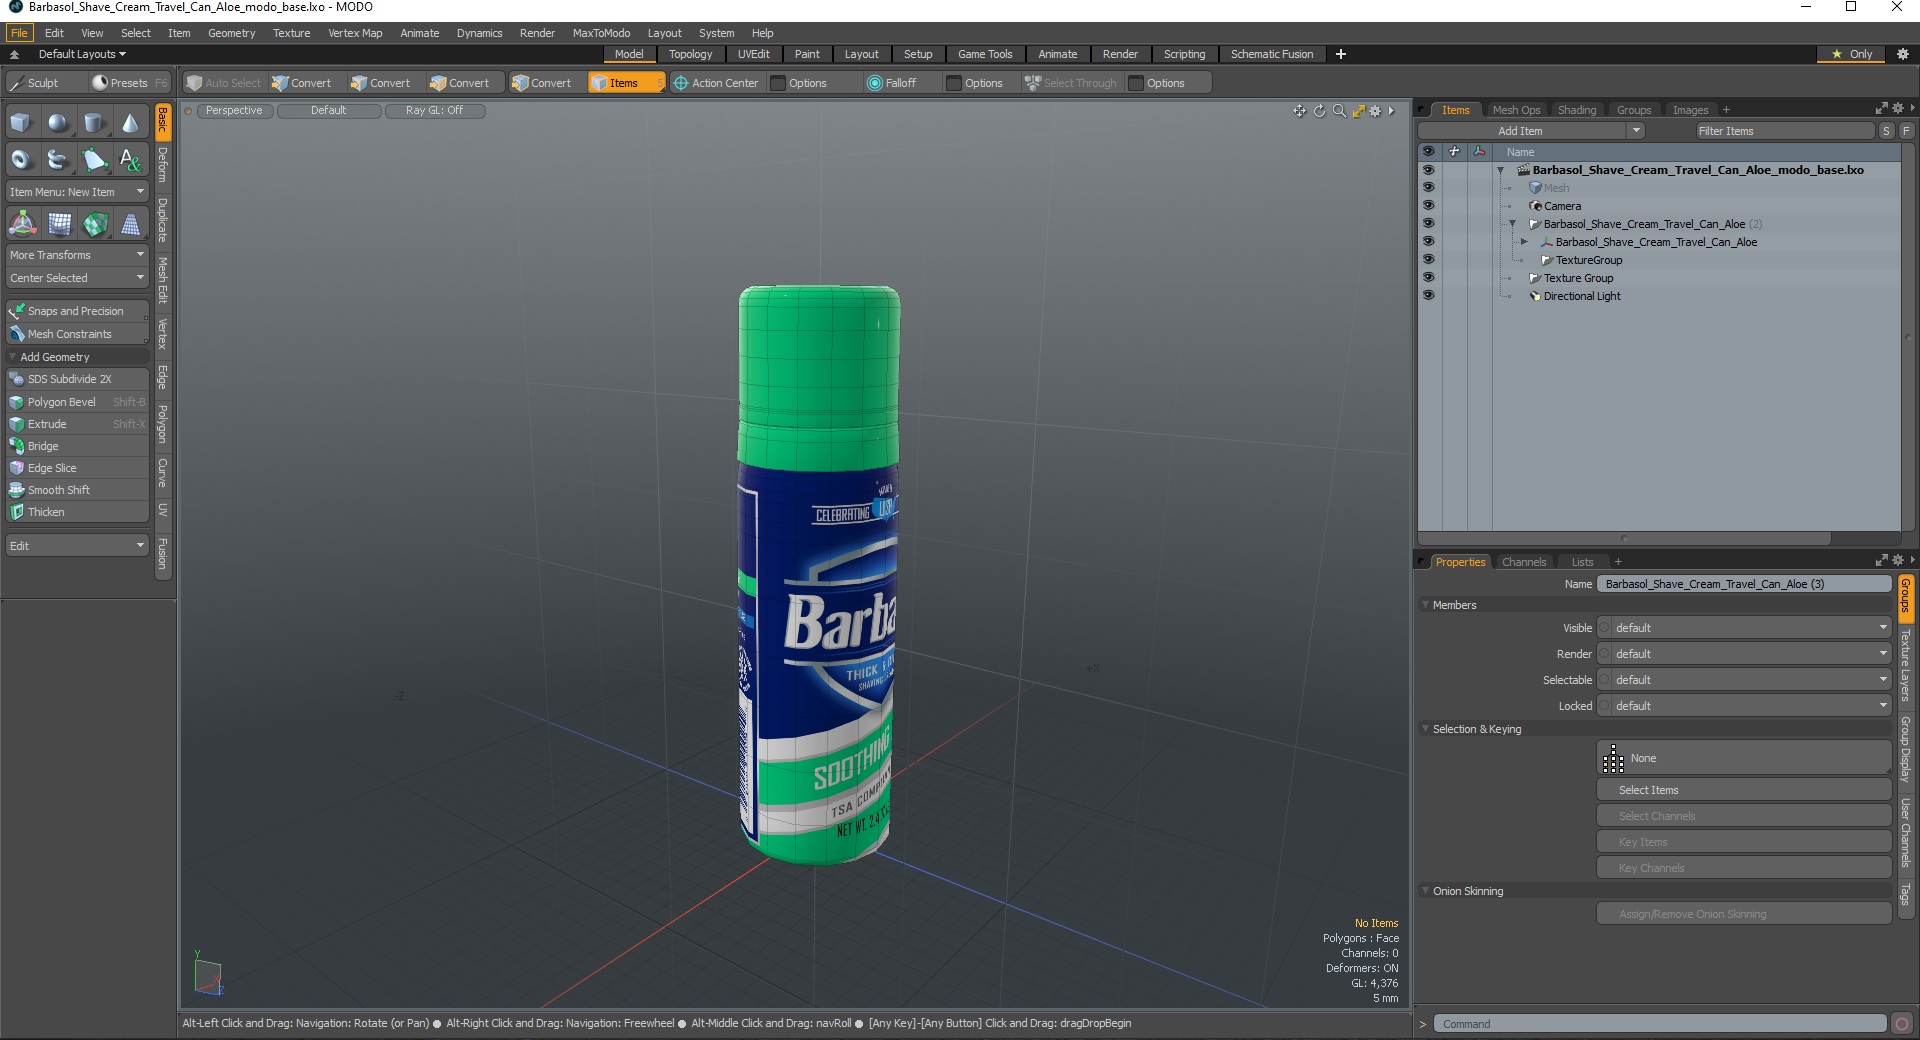This screenshot has width=1920, height=1040.
Task: Open the Locked default dropdown
Action: click(x=1744, y=706)
